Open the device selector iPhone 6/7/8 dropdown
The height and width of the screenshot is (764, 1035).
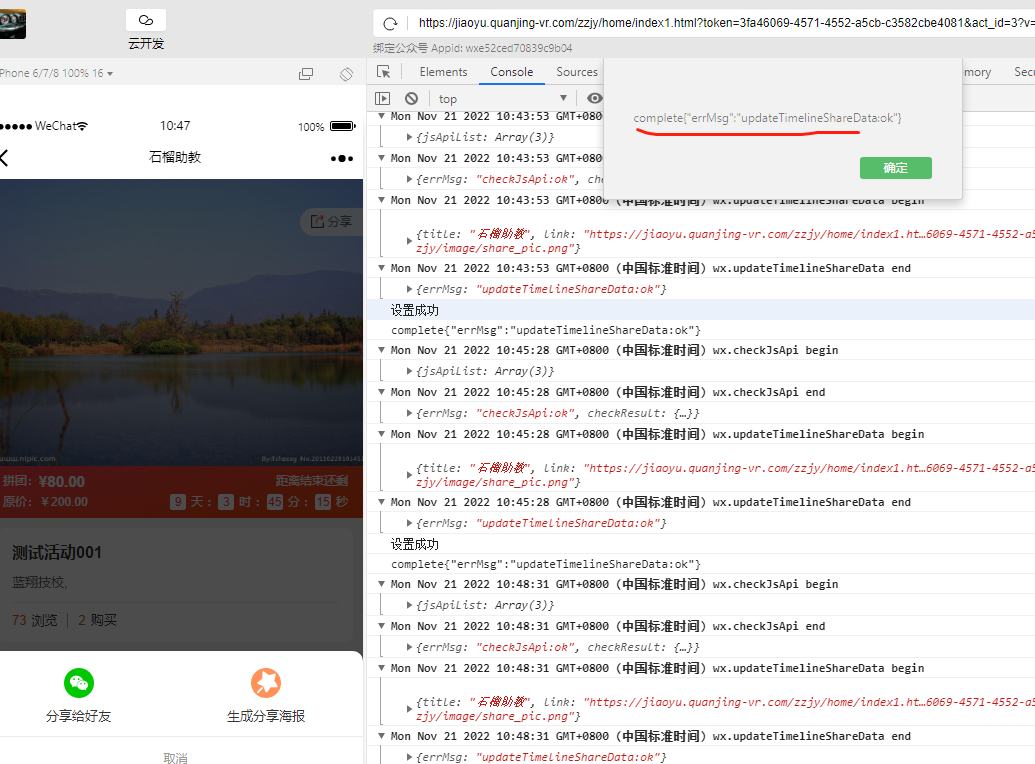[56, 73]
